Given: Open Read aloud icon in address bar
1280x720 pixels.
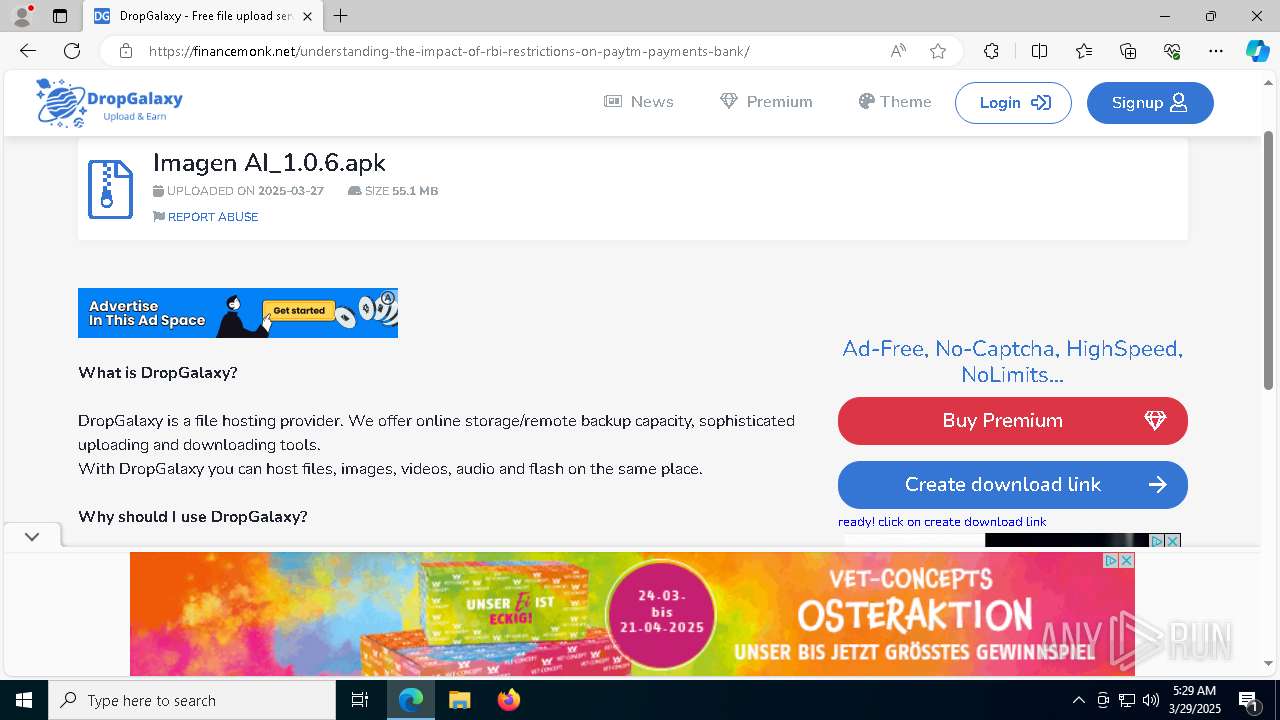Looking at the screenshot, I should tap(898, 51).
